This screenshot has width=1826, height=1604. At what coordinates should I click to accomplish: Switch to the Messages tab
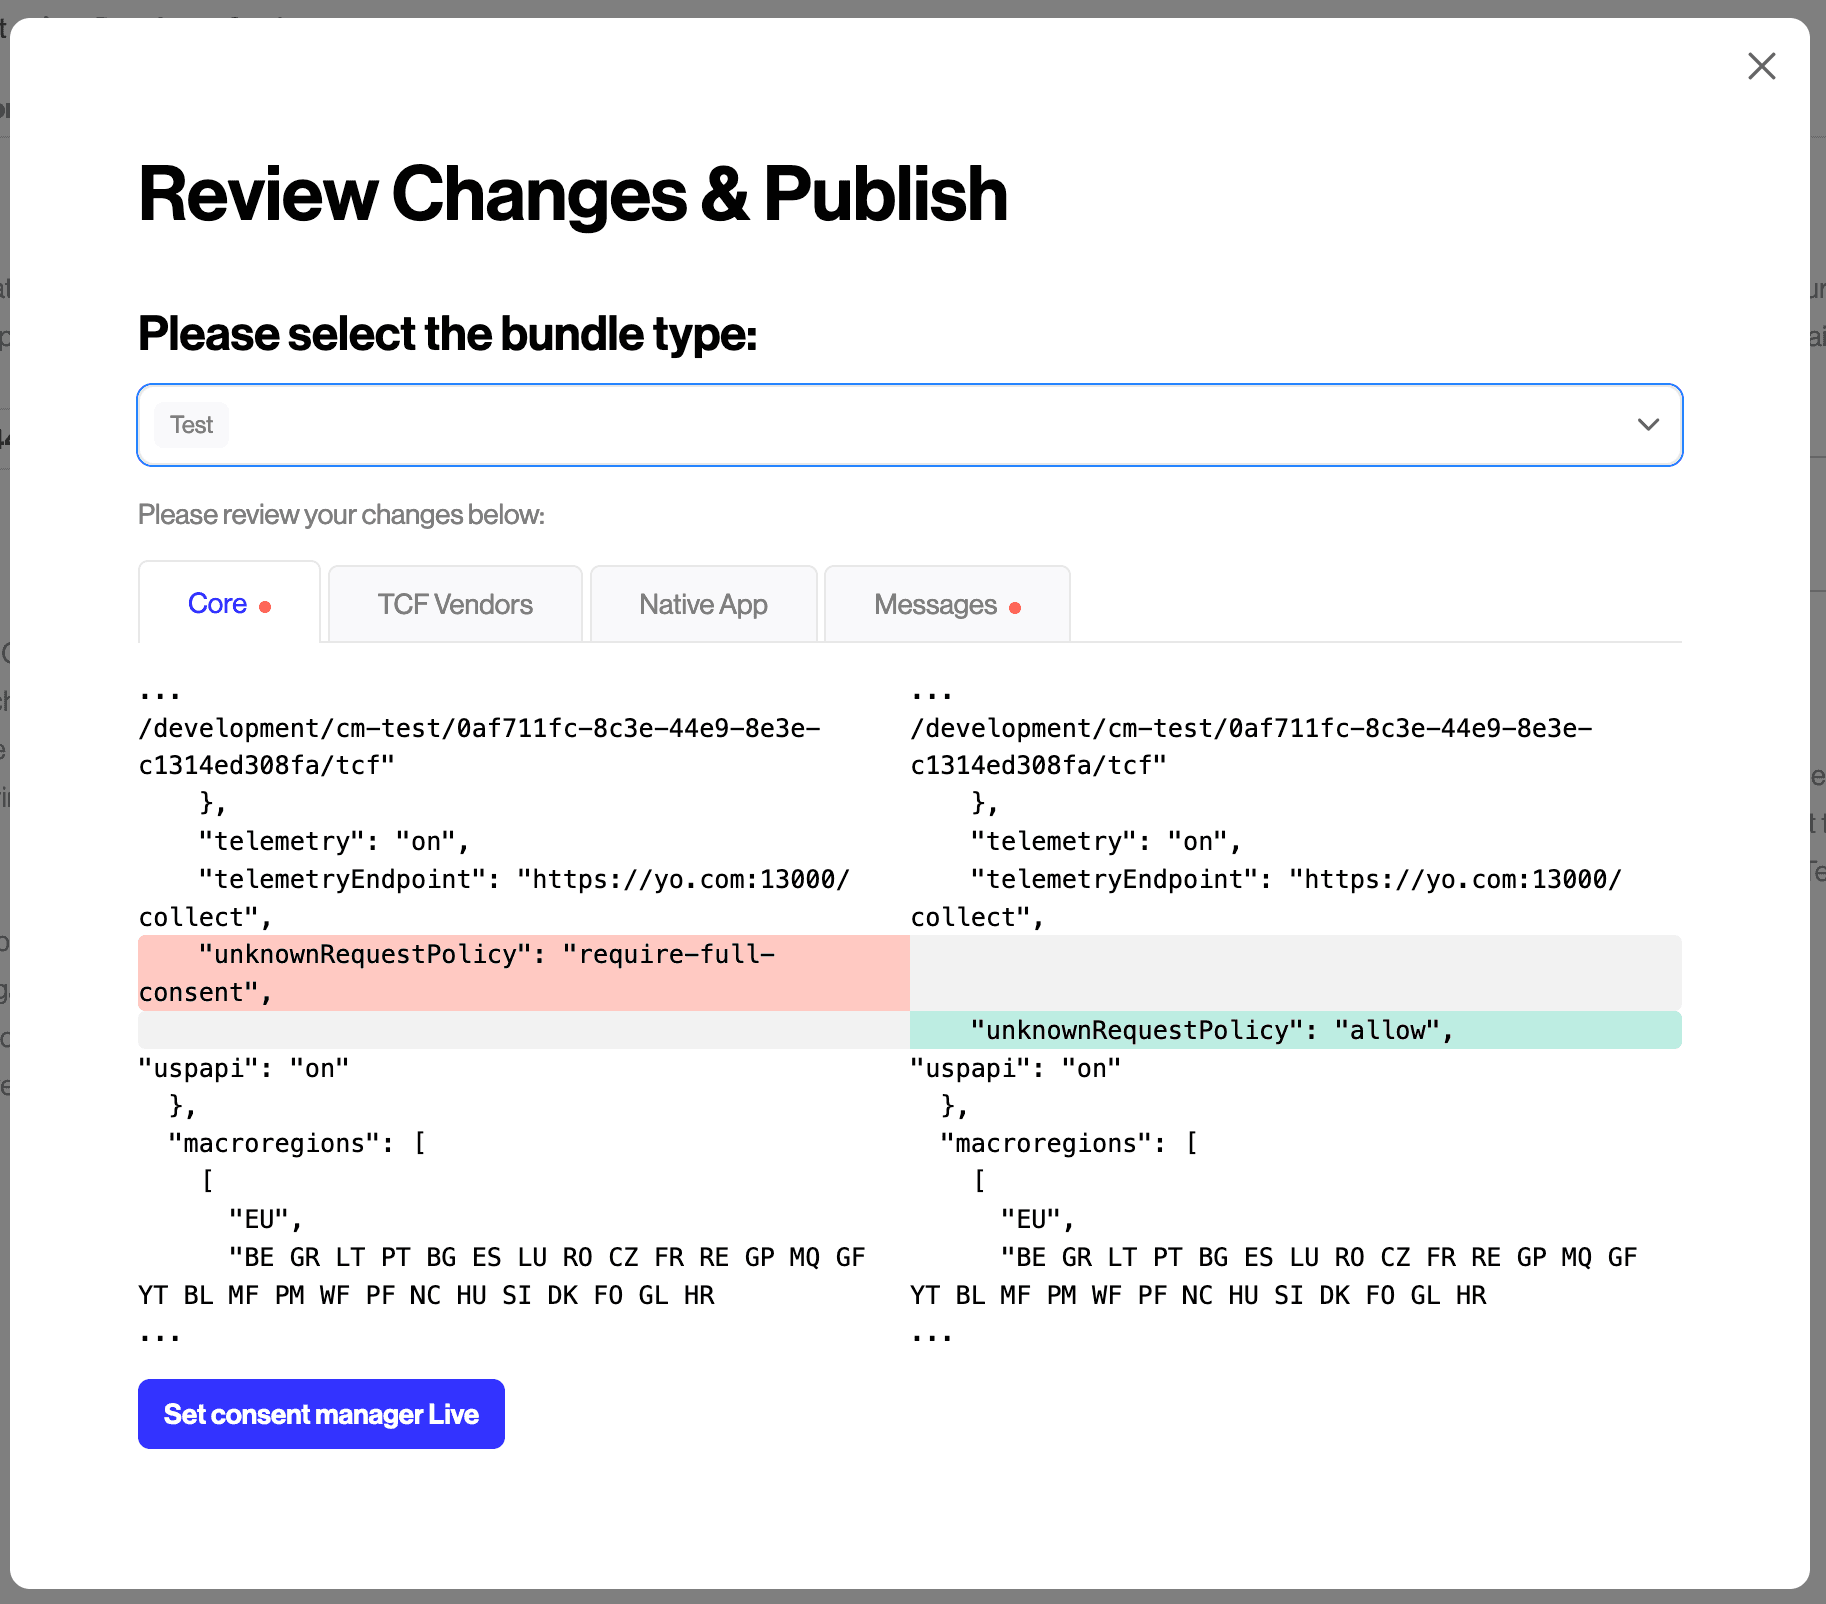point(935,604)
